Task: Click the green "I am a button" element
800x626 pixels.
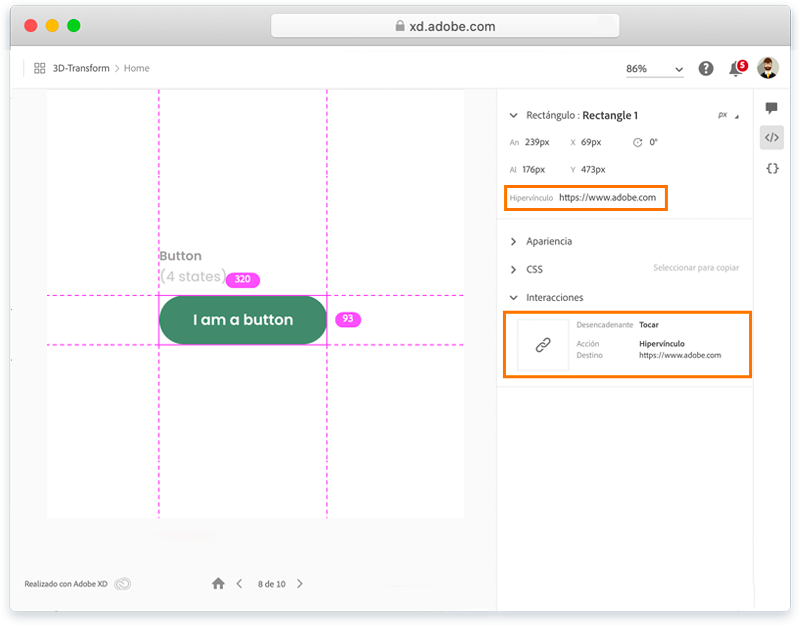Action: pos(243,320)
